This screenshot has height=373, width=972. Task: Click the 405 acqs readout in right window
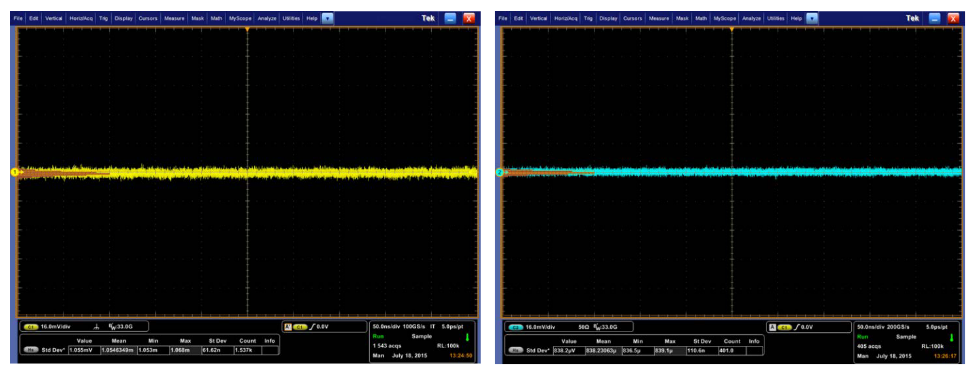[868, 346]
